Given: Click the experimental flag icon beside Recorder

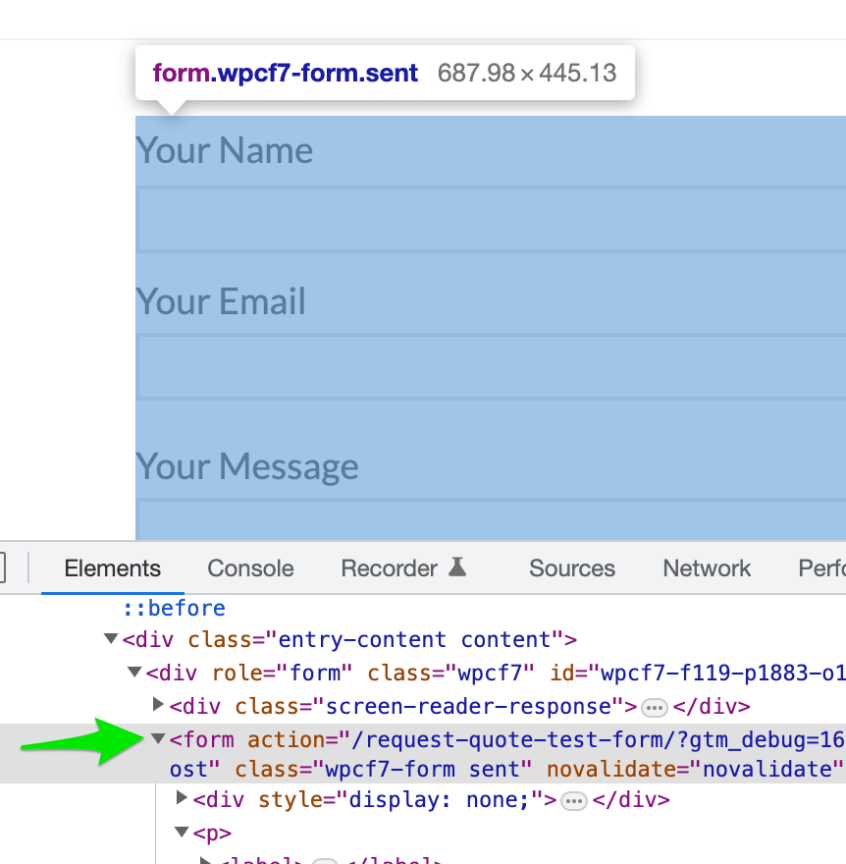Looking at the screenshot, I should (458, 566).
